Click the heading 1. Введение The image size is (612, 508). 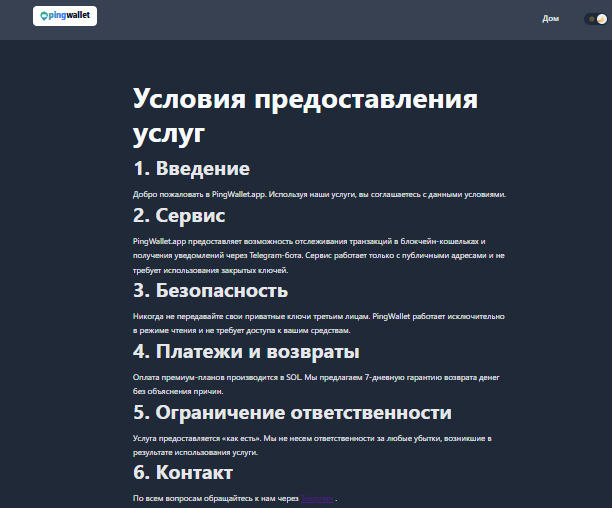click(191, 168)
